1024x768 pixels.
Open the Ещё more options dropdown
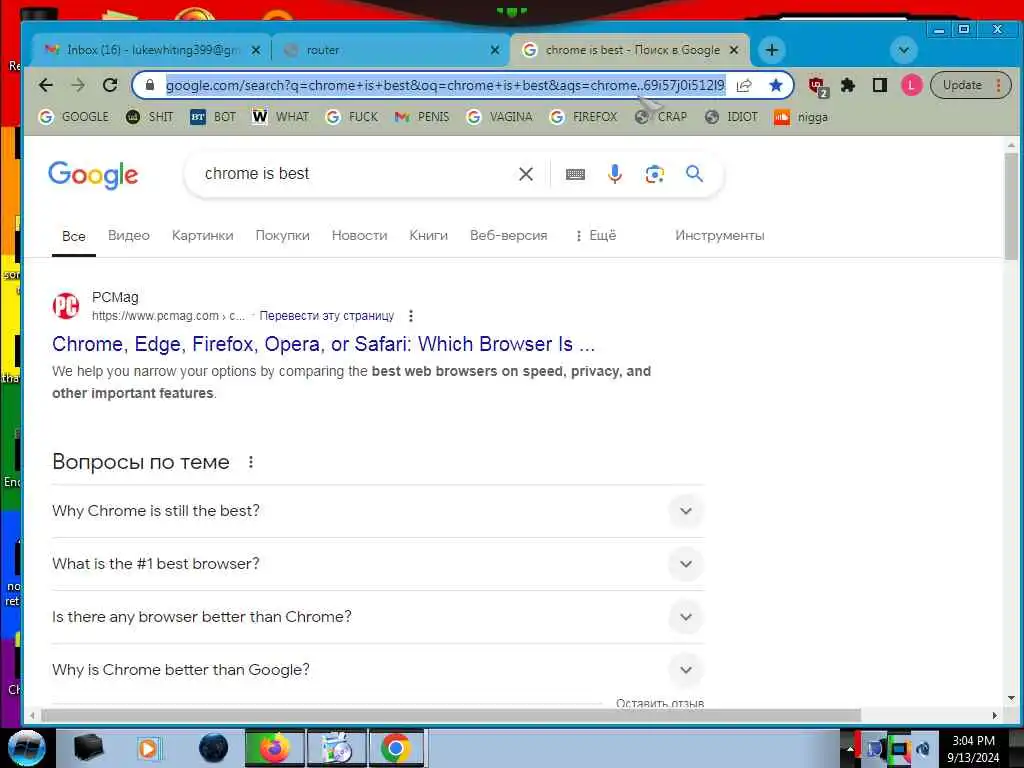point(596,236)
